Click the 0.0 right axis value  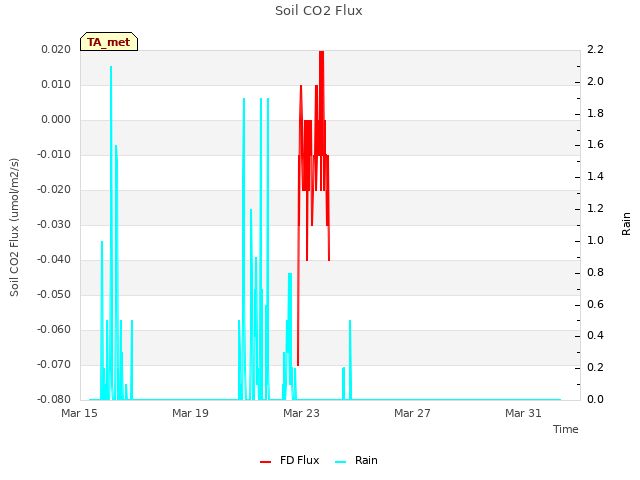coord(595,399)
